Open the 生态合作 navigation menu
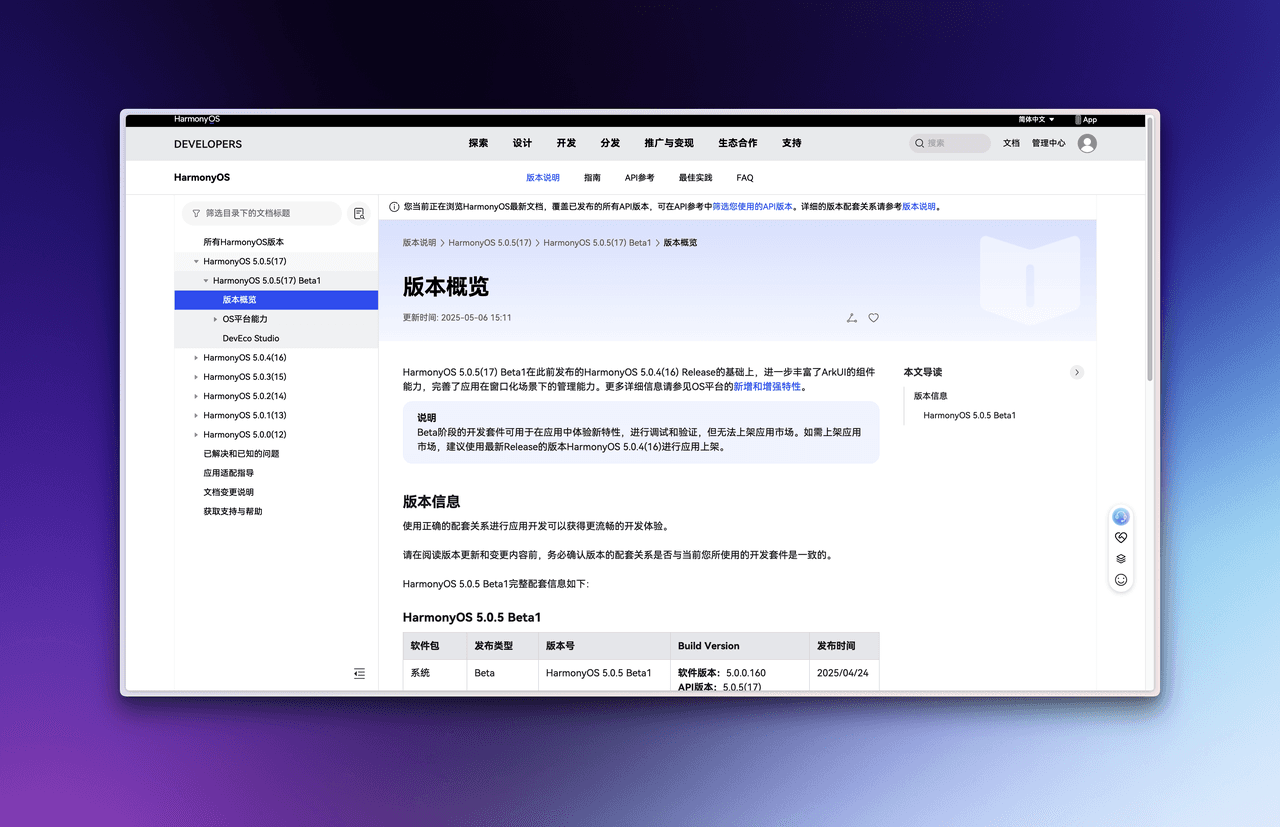 737,143
